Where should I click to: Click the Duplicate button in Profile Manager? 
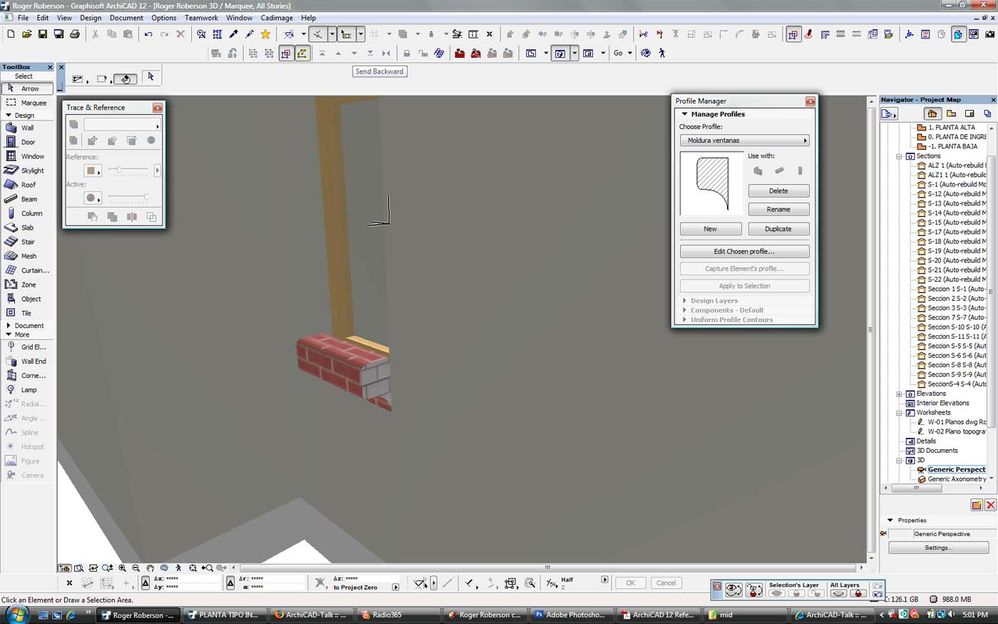[778, 229]
